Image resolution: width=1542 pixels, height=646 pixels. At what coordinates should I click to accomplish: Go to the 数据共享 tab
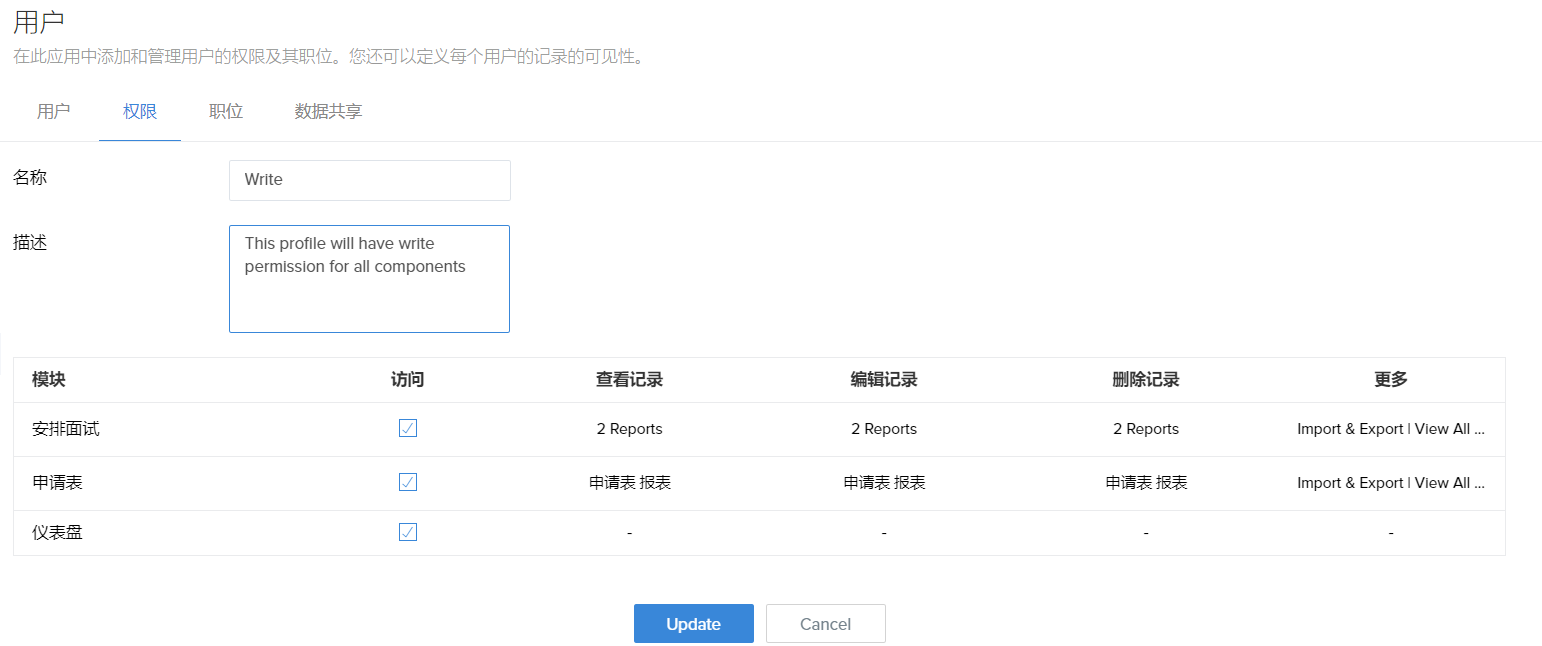click(x=328, y=111)
